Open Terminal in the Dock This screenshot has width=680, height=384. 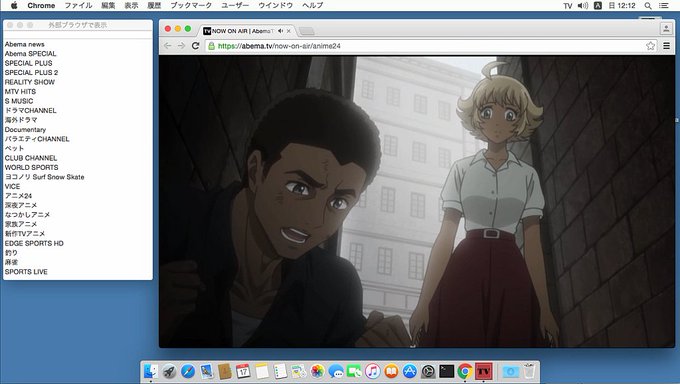[x=446, y=371]
